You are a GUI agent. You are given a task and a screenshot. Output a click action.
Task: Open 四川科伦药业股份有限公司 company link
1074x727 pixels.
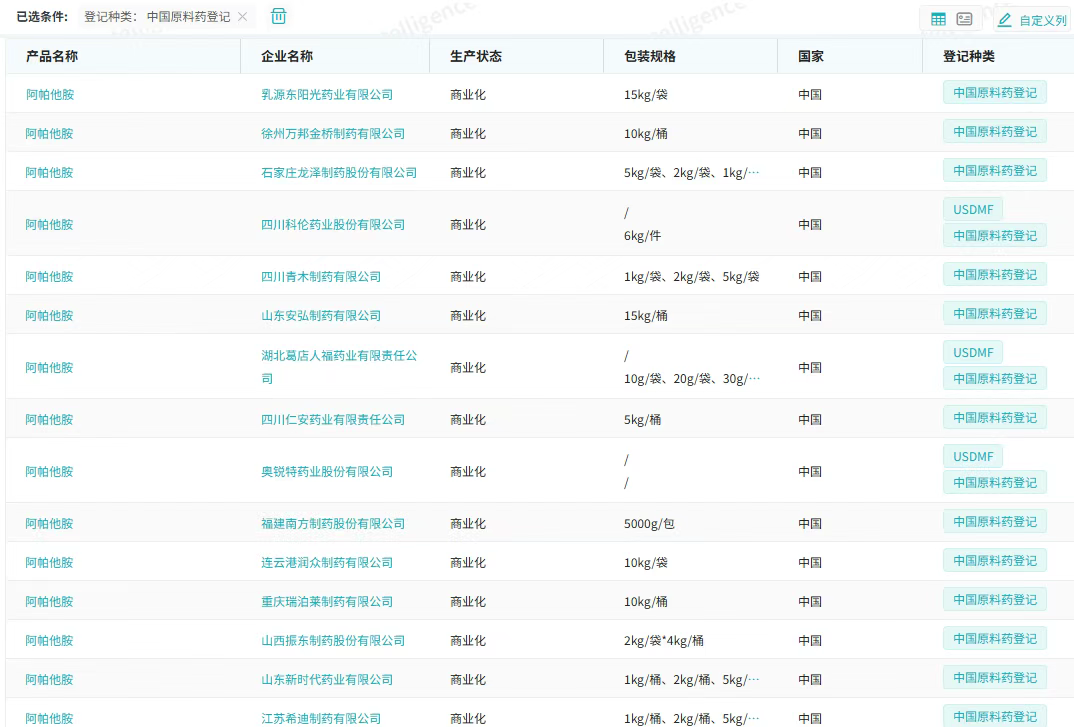tap(333, 225)
